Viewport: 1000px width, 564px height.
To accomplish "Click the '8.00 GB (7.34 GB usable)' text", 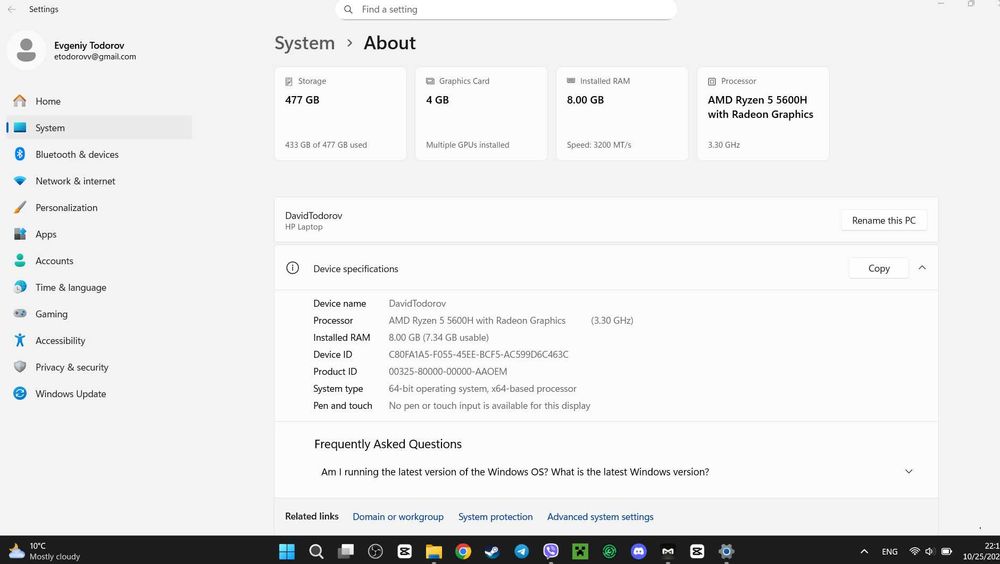I will (x=438, y=338).
